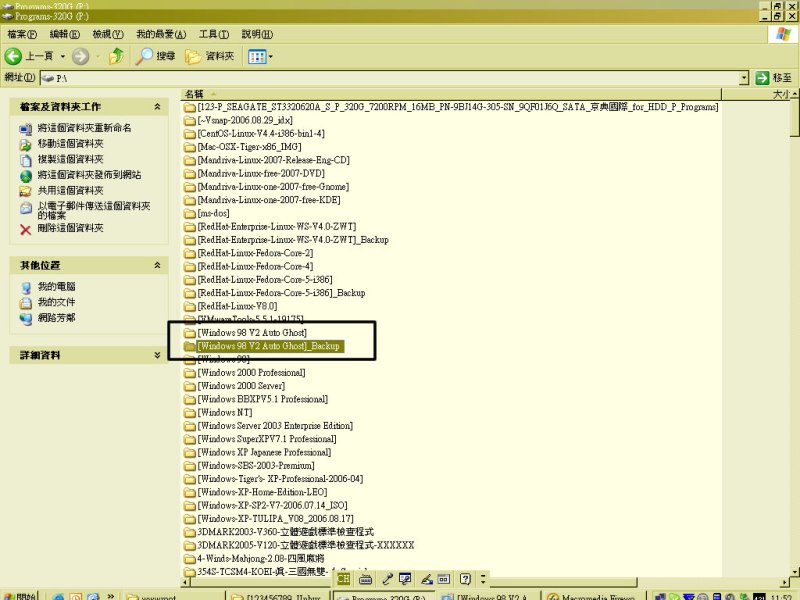Open the 我的文件 link
Viewport: 800px width, 600px height.
point(56,303)
